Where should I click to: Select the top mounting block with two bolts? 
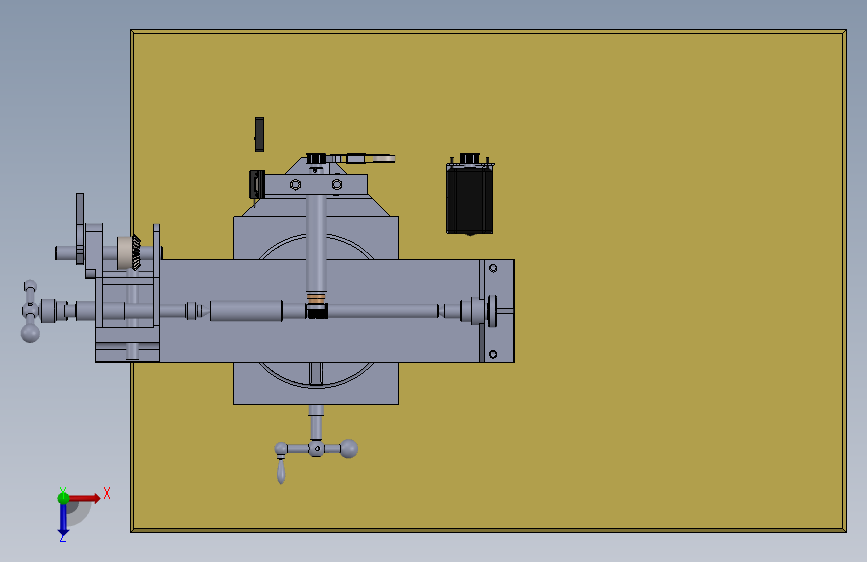pyautogui.click(x=316, y=184)
